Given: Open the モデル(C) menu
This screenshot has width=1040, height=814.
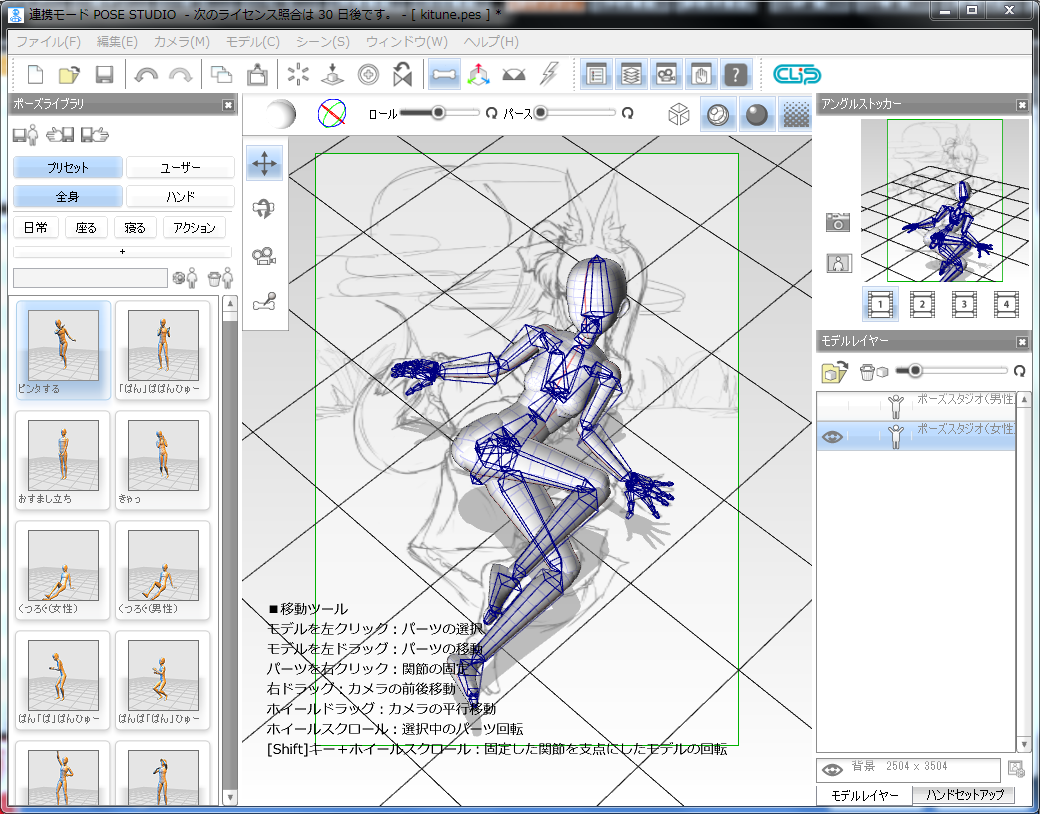Looking at the screenshot, I should (253, 41).
